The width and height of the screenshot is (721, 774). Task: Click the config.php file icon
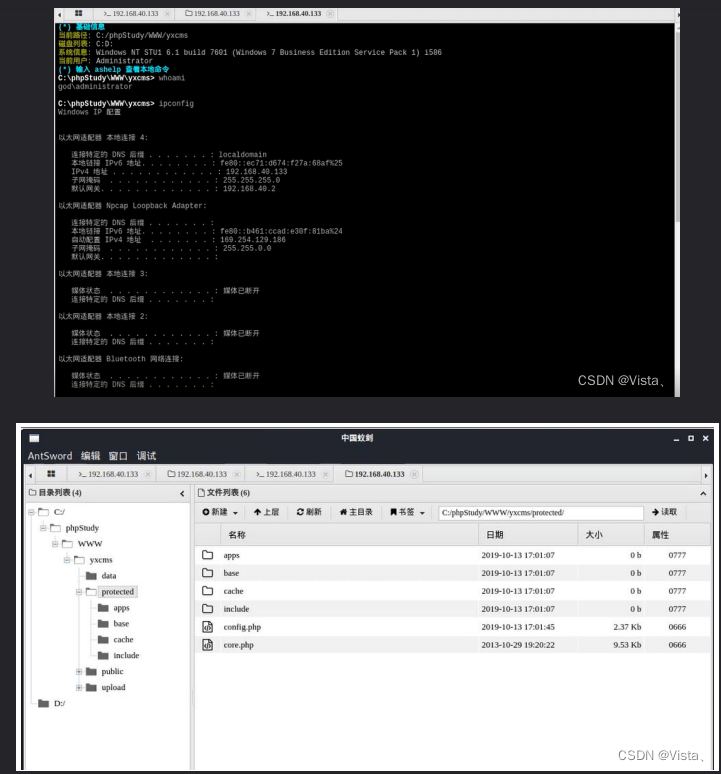pos(207,627)
